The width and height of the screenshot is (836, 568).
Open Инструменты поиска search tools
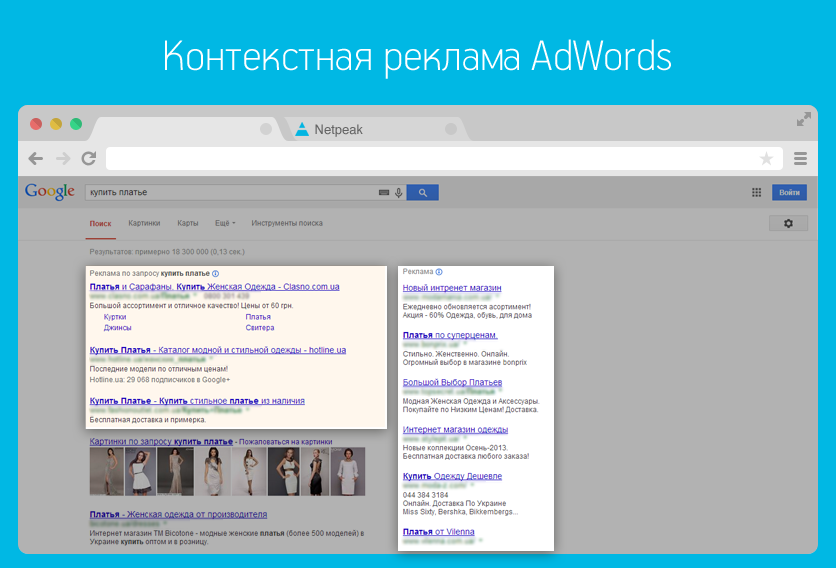(287, 223)
